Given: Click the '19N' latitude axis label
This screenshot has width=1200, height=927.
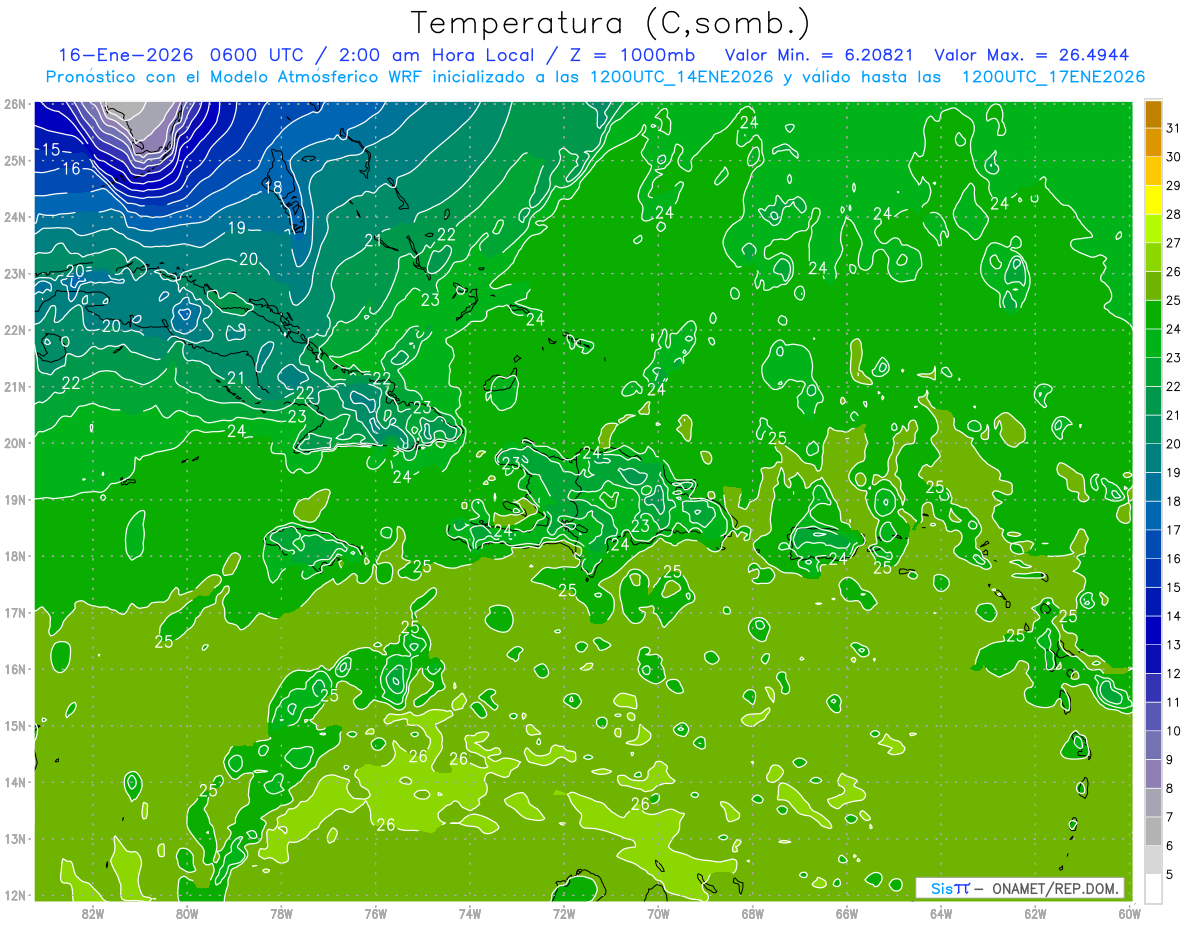Looking at the screenshot, I should pos(15,499).
